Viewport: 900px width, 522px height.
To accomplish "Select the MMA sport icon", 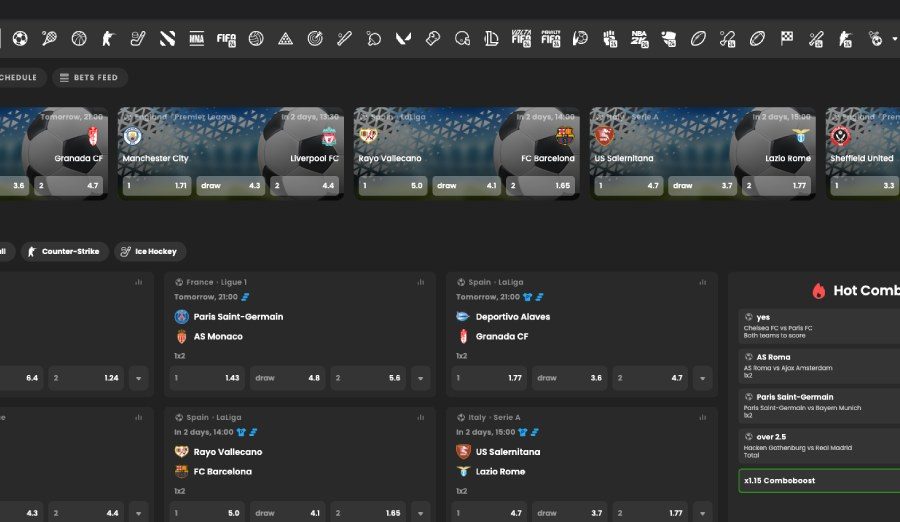I will [x=196, y=38].
